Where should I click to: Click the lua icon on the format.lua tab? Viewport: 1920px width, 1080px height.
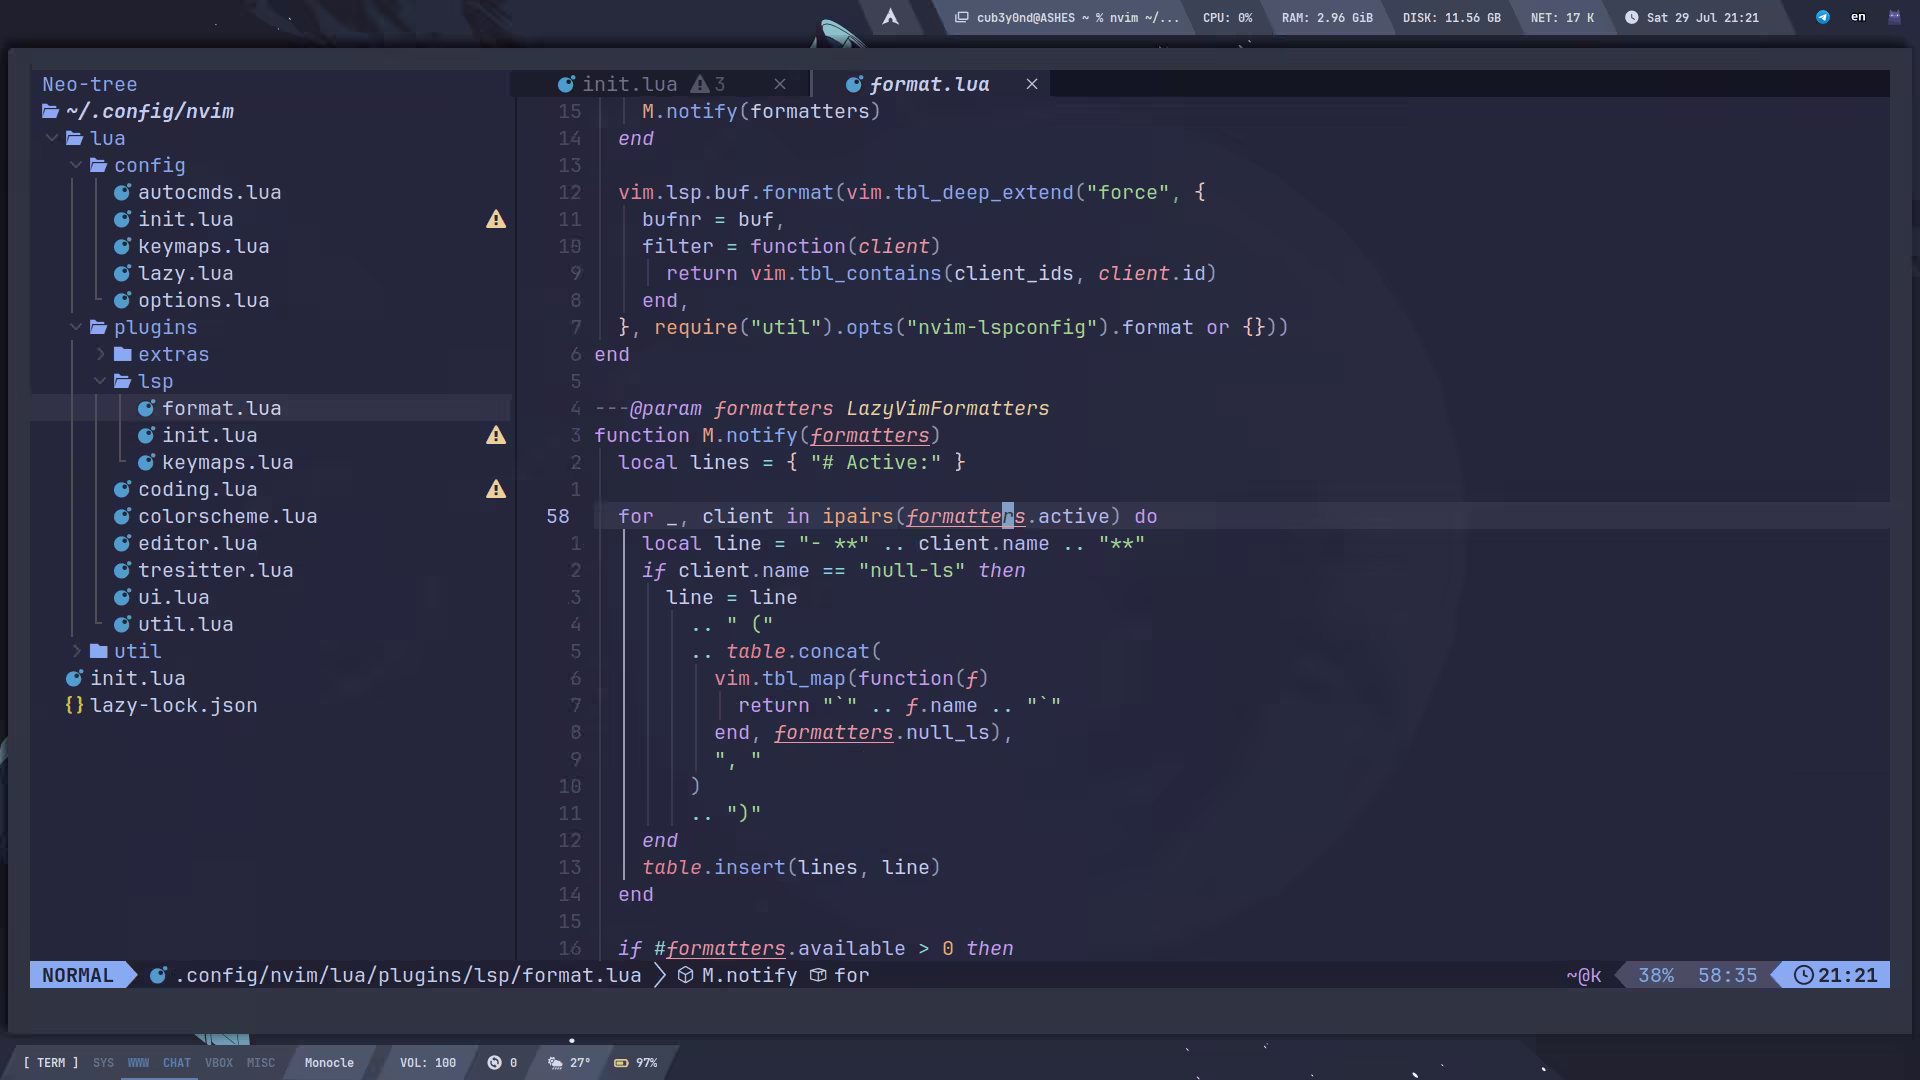coord(854,85)
